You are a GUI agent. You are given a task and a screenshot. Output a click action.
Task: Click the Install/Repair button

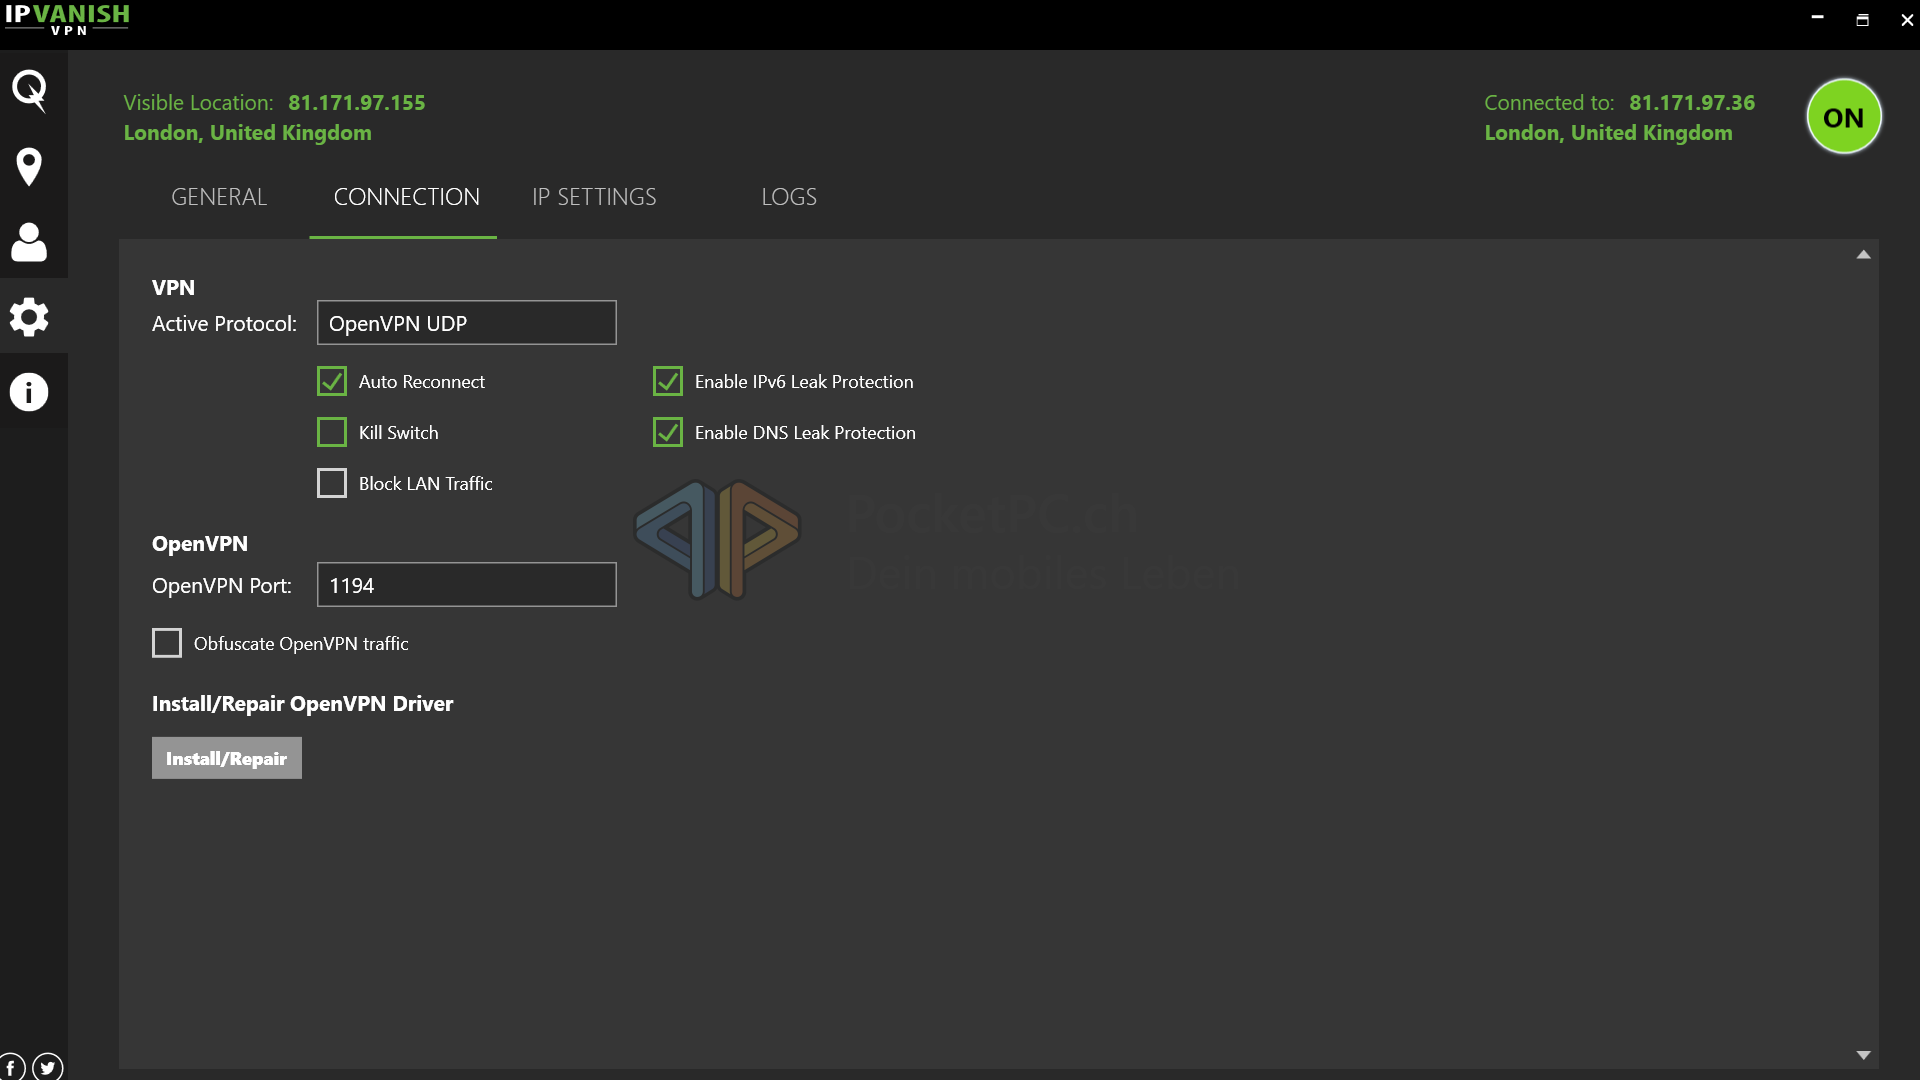[227, 758]
